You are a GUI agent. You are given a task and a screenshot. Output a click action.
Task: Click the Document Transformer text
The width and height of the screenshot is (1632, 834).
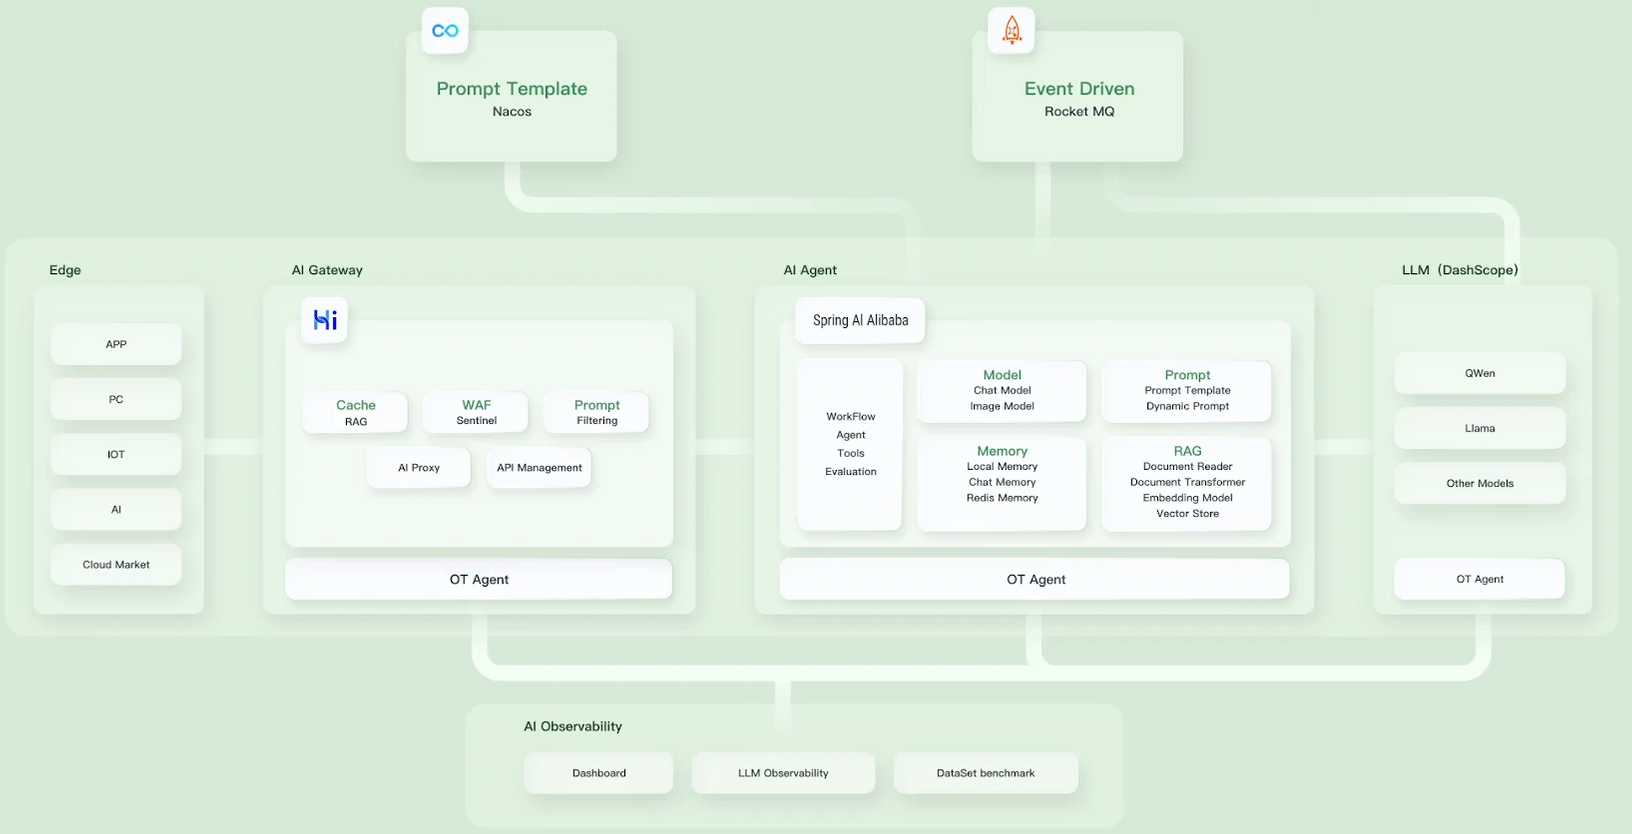click(x=1188, y=482)
